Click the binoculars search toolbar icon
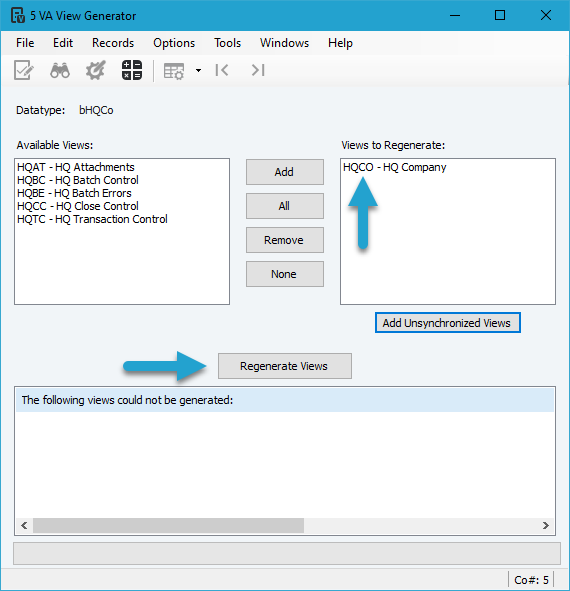Viewport: 570px width, 591px height. [x=60, y=70]
